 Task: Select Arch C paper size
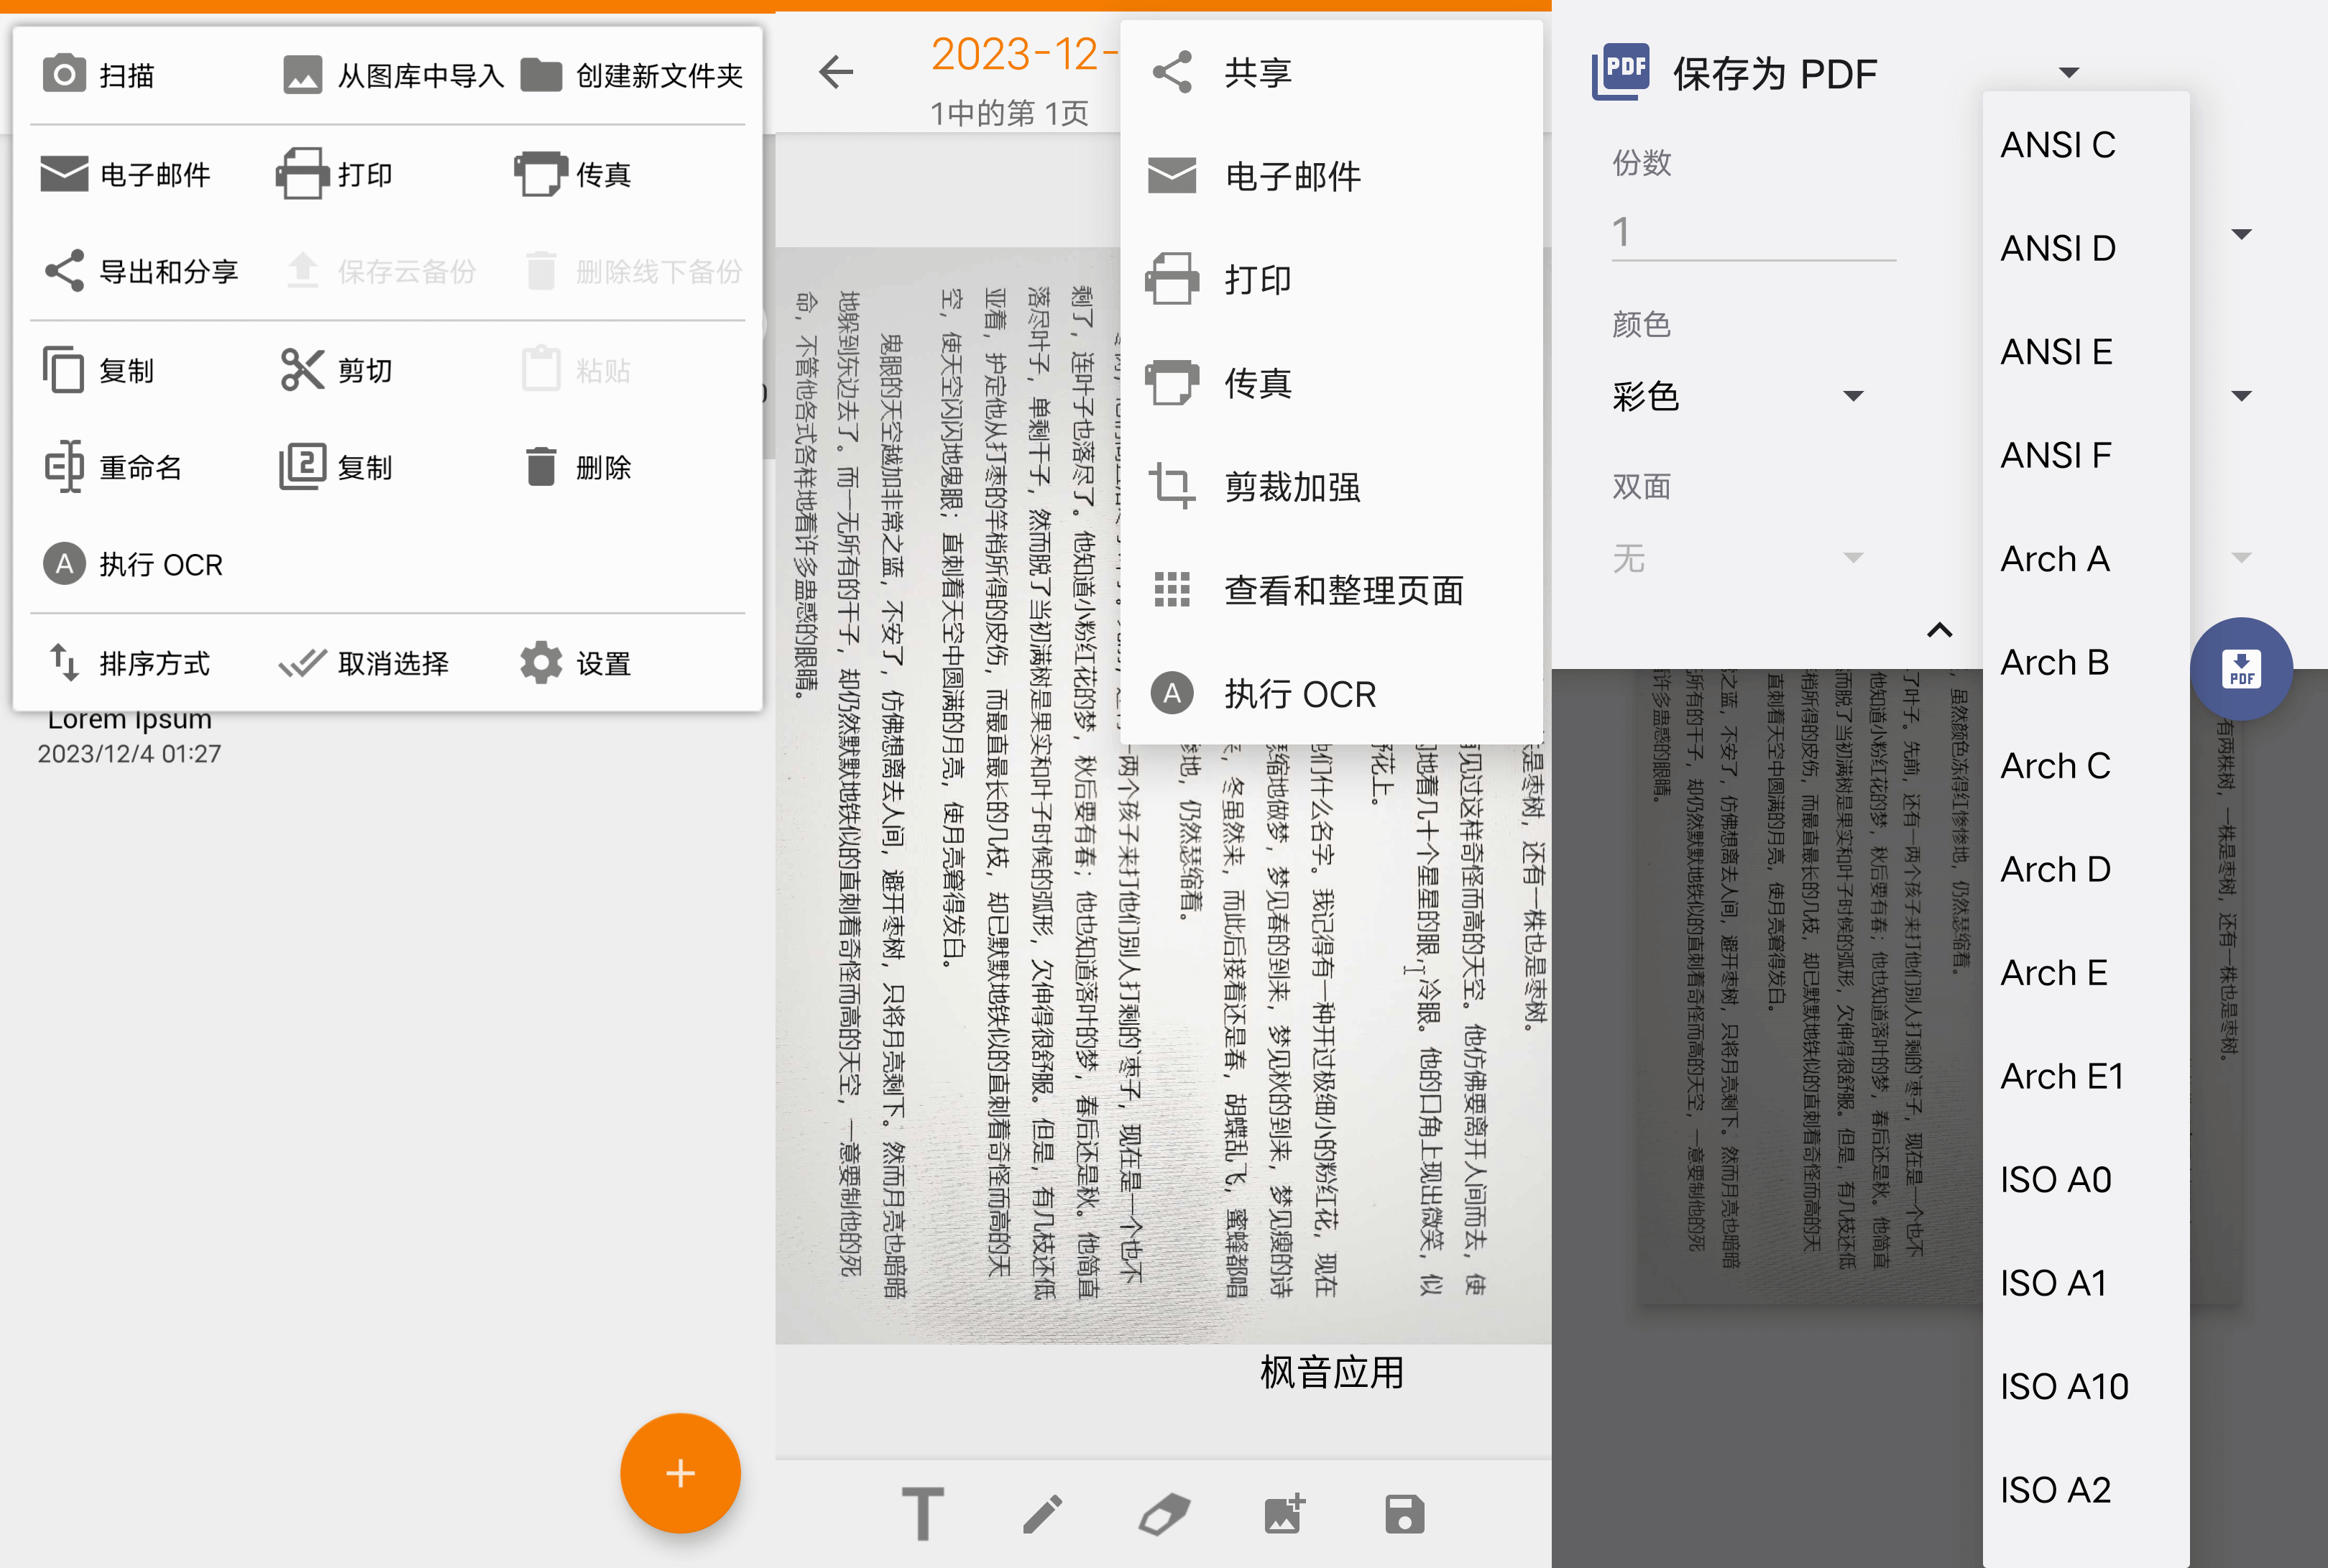[x=2085, y=766]
